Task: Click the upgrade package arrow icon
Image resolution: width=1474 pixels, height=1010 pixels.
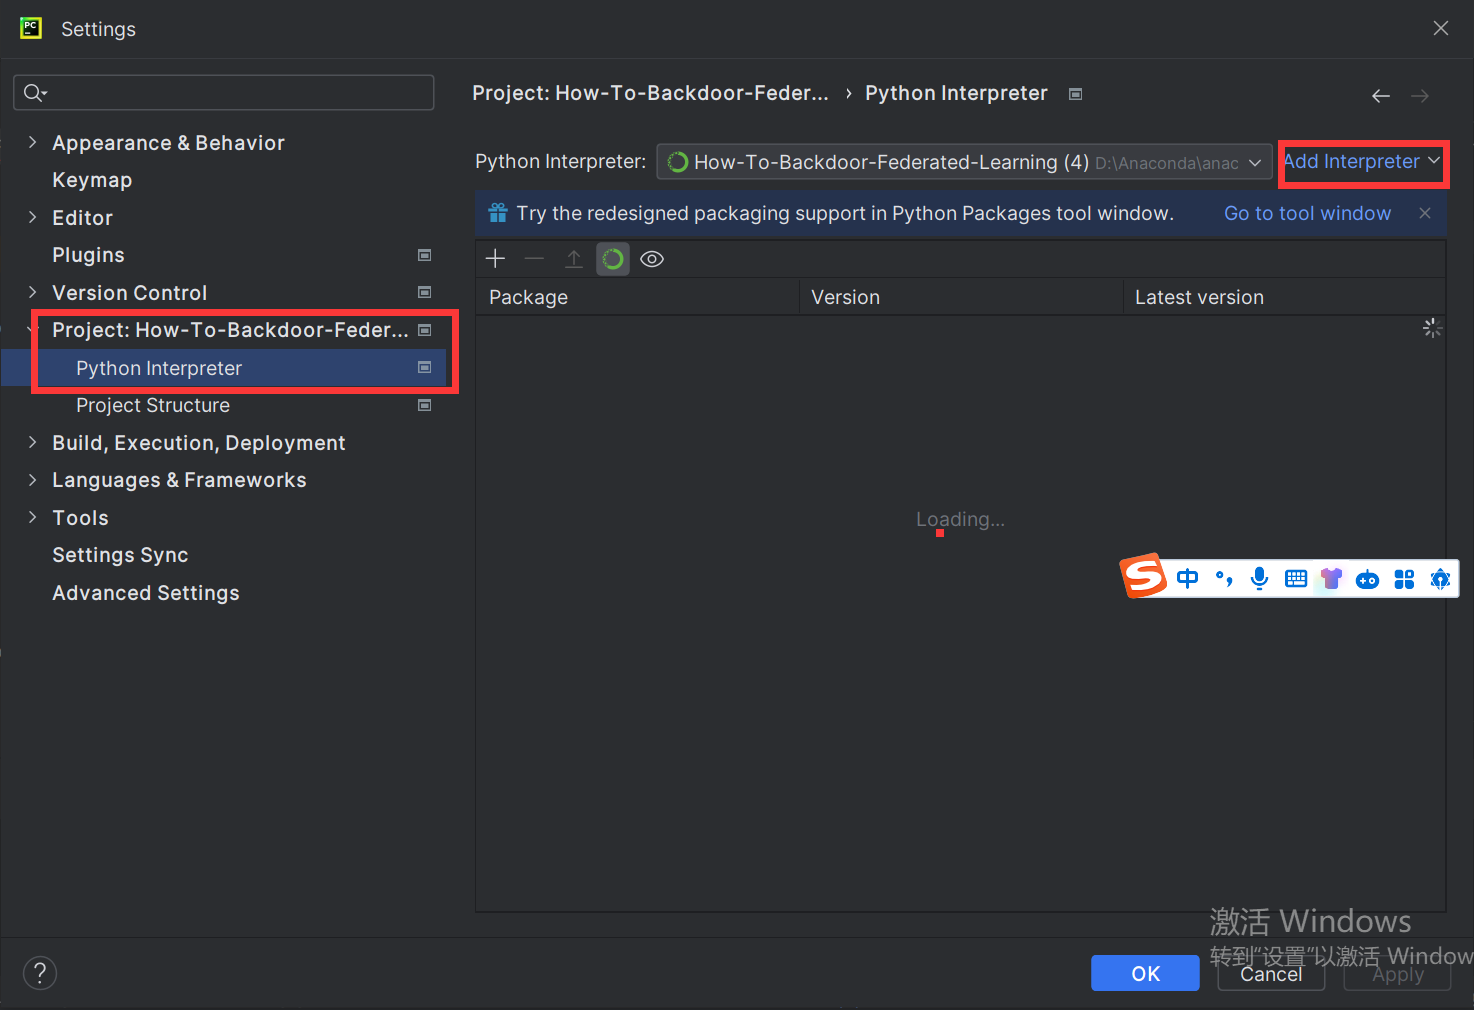Action: point(574,259)
